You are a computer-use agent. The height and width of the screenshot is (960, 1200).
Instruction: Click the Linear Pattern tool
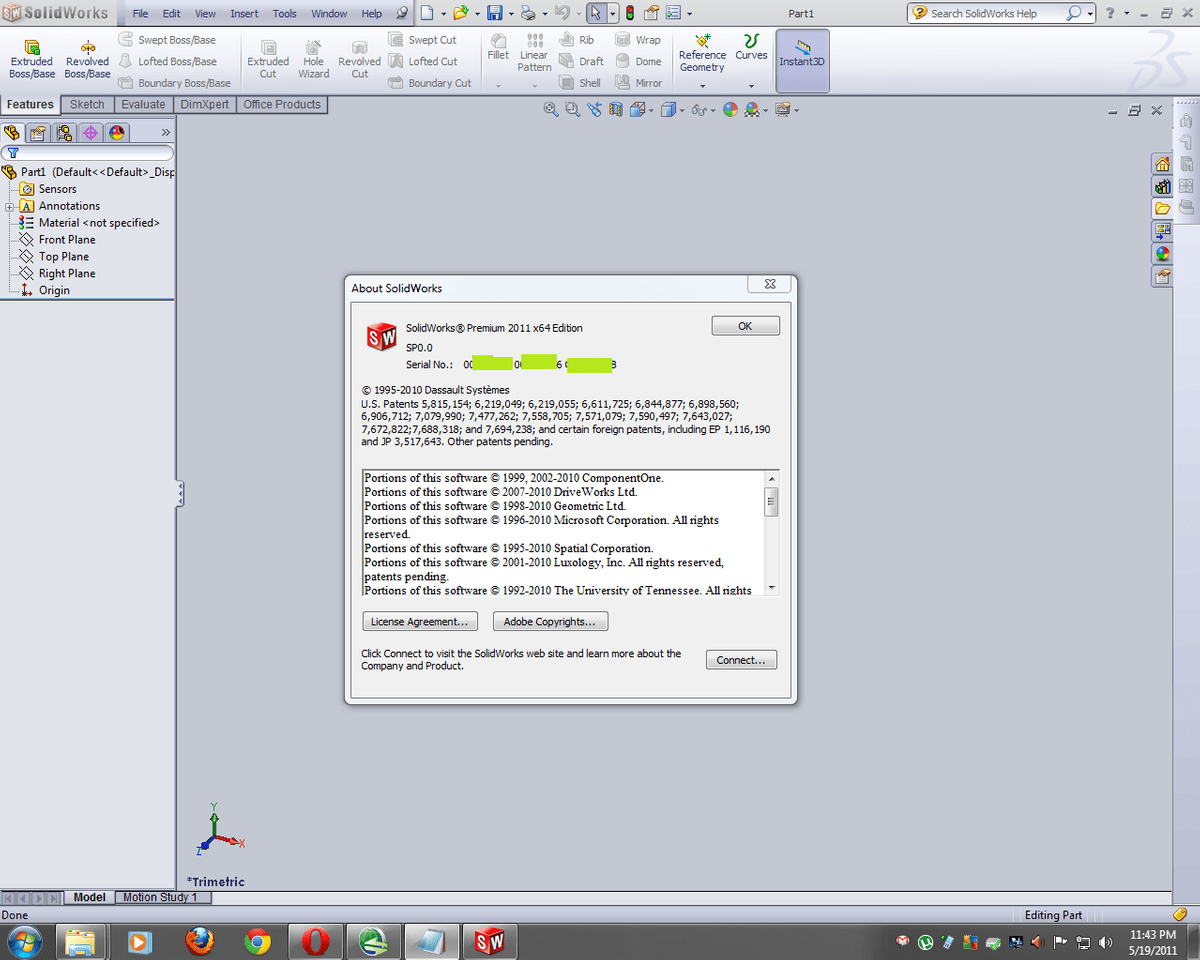tap(534, 53)
